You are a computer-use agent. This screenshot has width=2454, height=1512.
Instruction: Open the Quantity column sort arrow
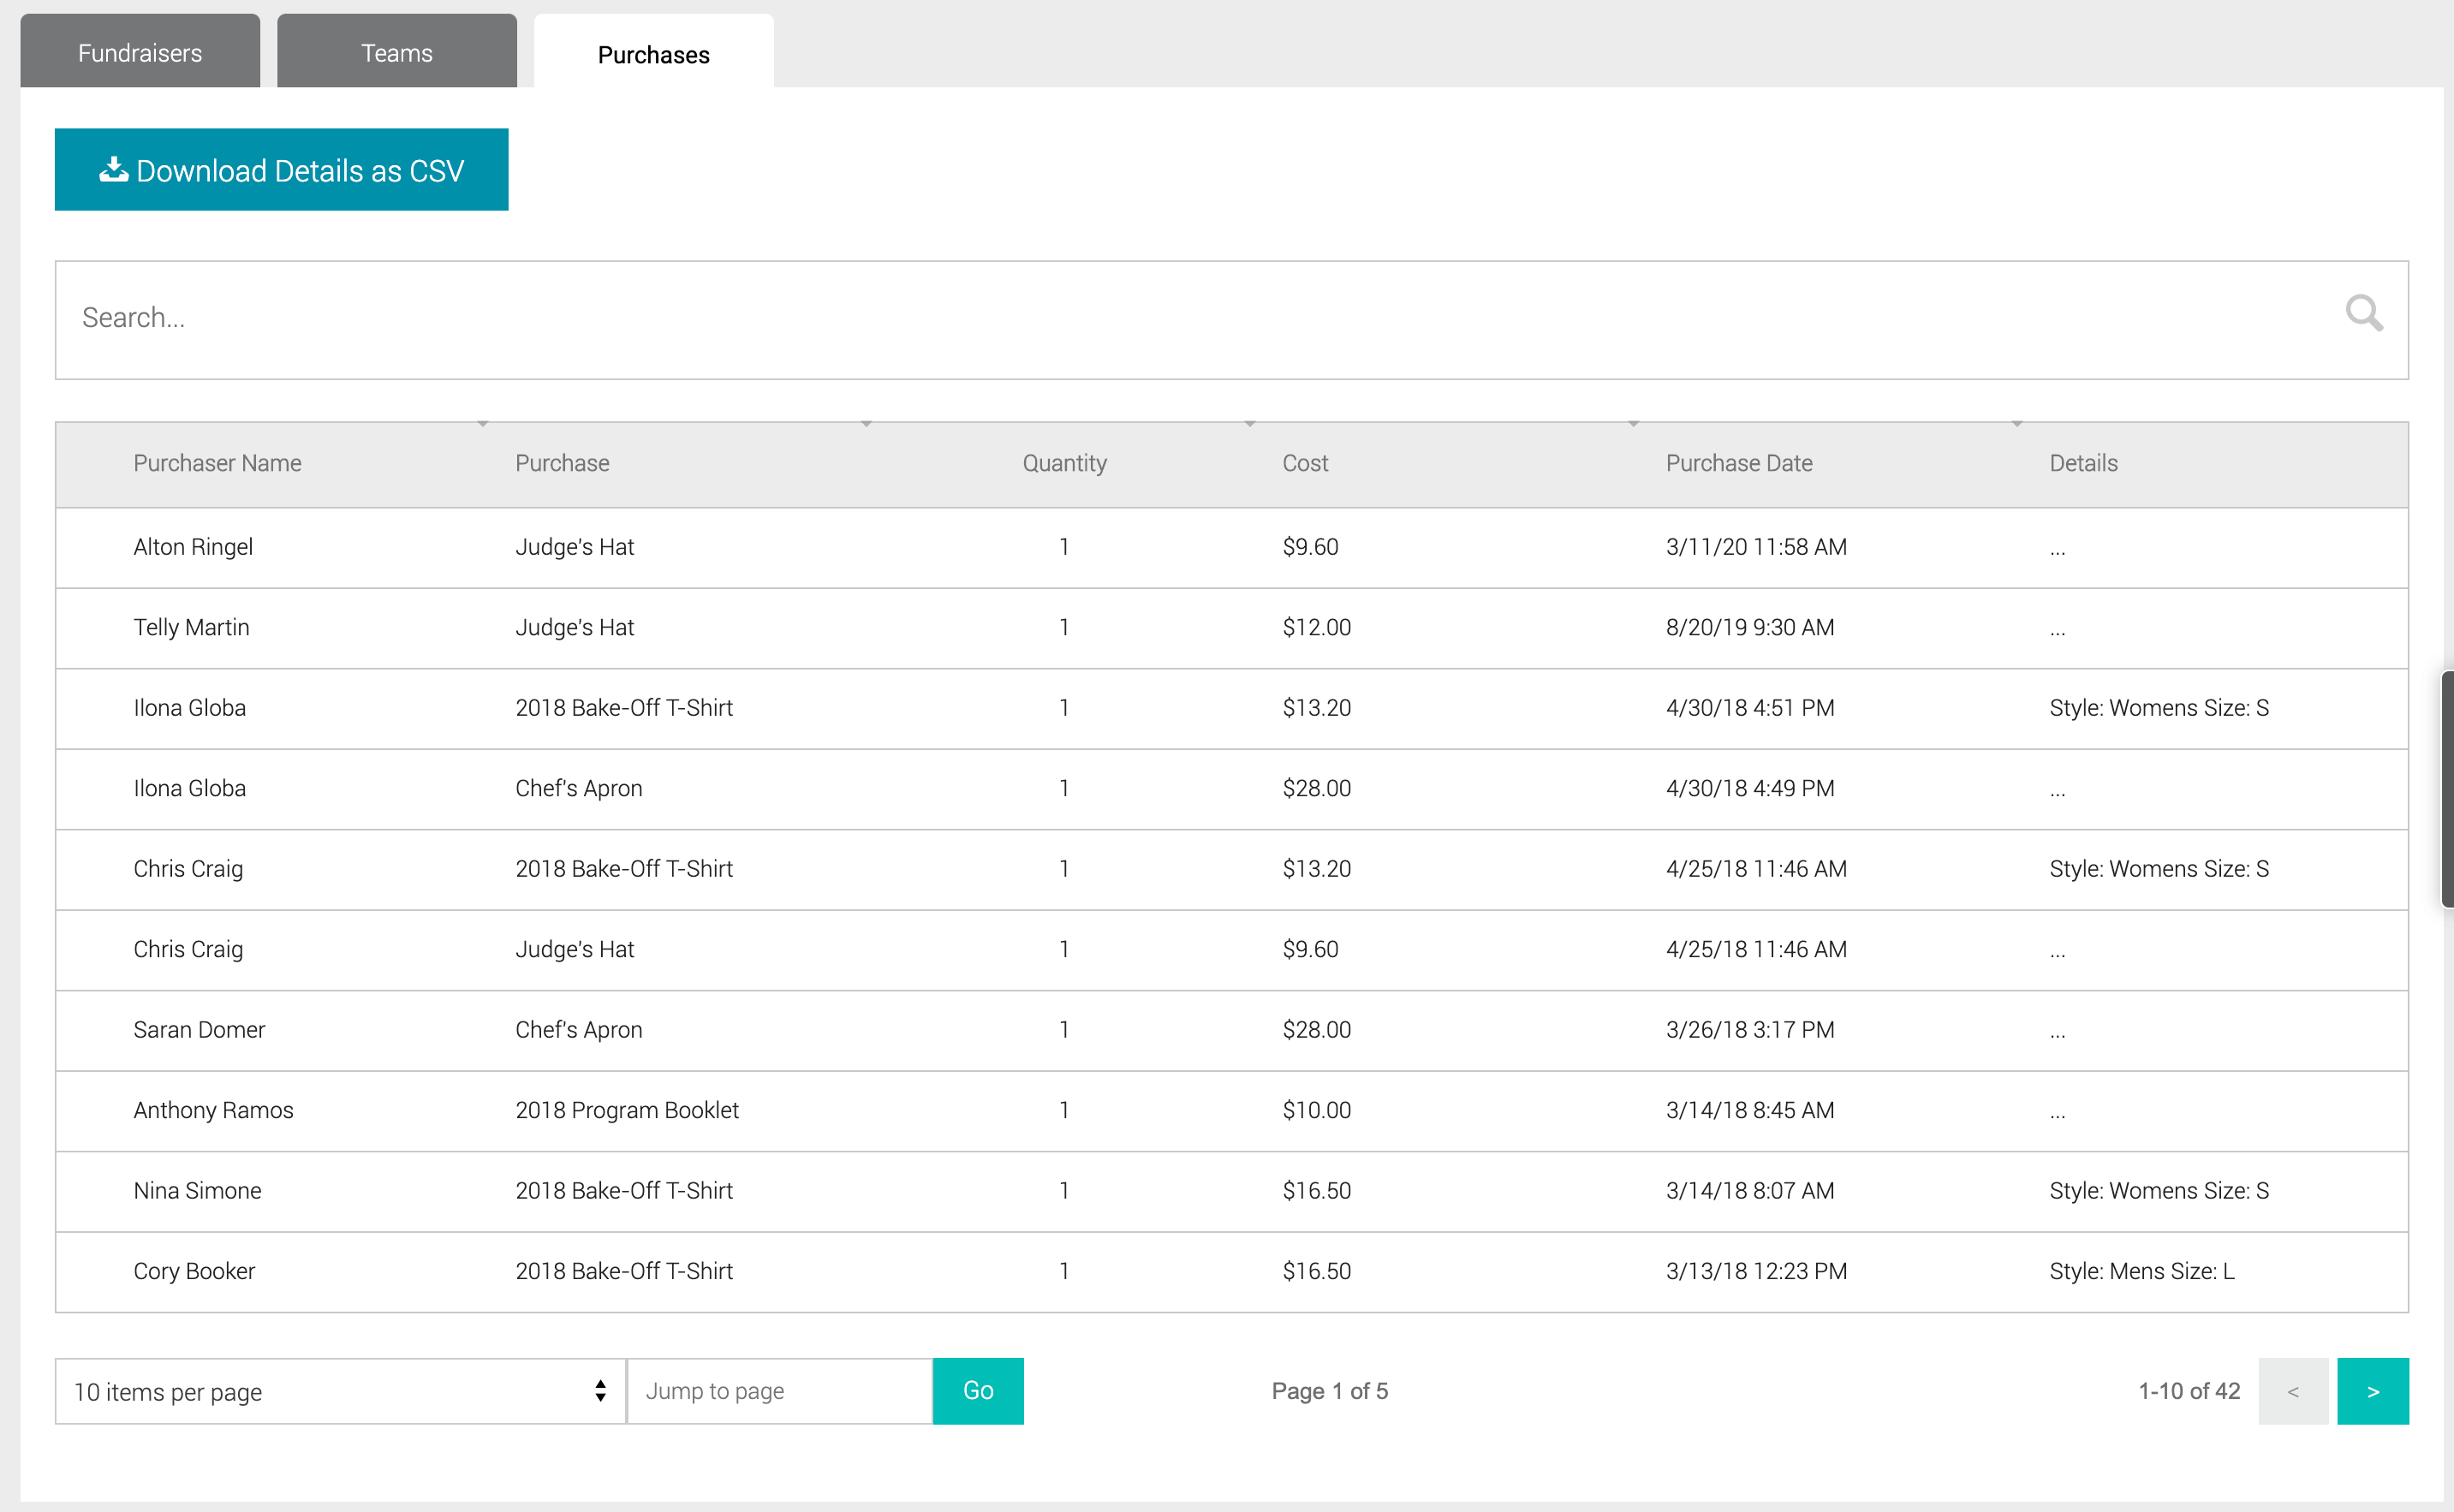(x=1249, y=425)
